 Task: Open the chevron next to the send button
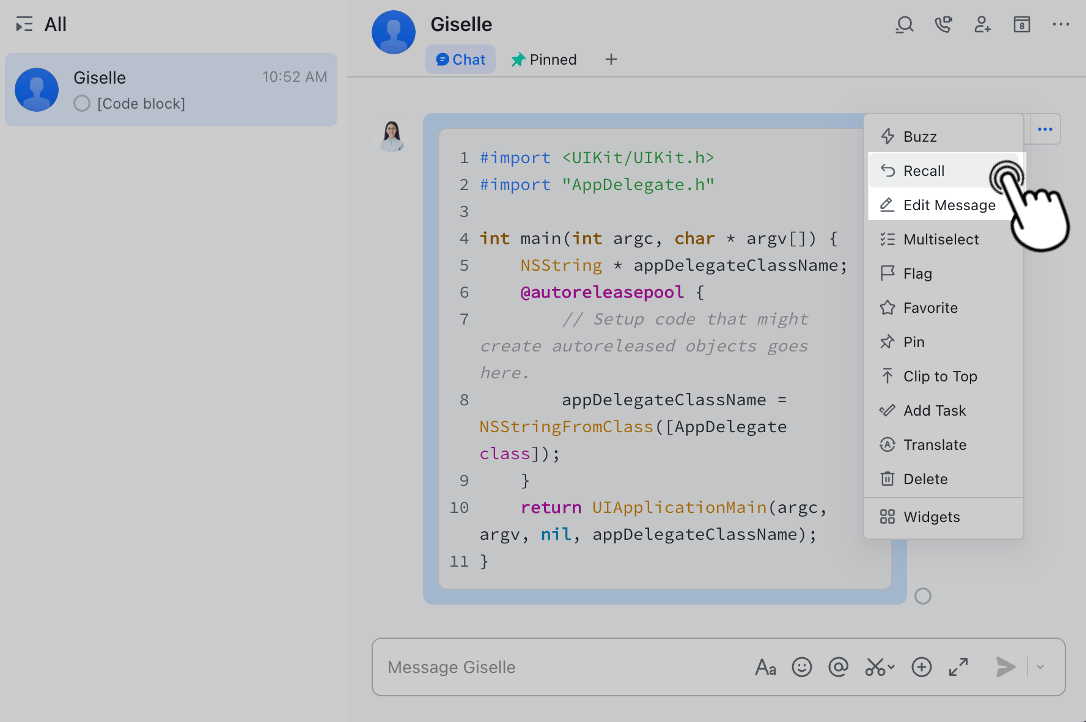[x=1039, y=667]
